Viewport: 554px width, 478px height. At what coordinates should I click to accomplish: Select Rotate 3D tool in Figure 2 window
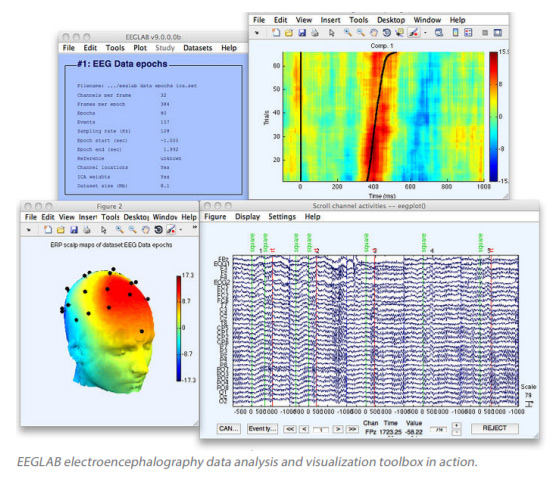pos(158,230)
